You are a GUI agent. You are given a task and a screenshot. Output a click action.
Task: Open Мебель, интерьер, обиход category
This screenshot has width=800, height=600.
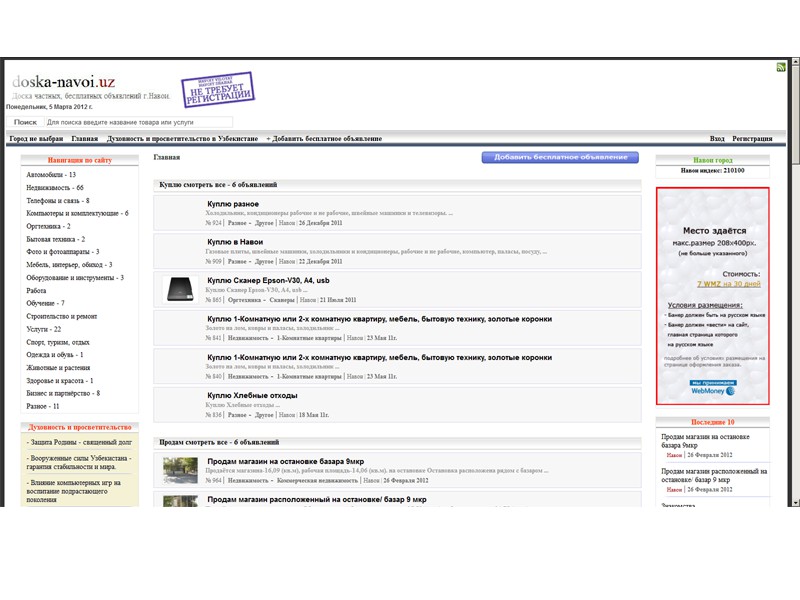tap(69, 265)
